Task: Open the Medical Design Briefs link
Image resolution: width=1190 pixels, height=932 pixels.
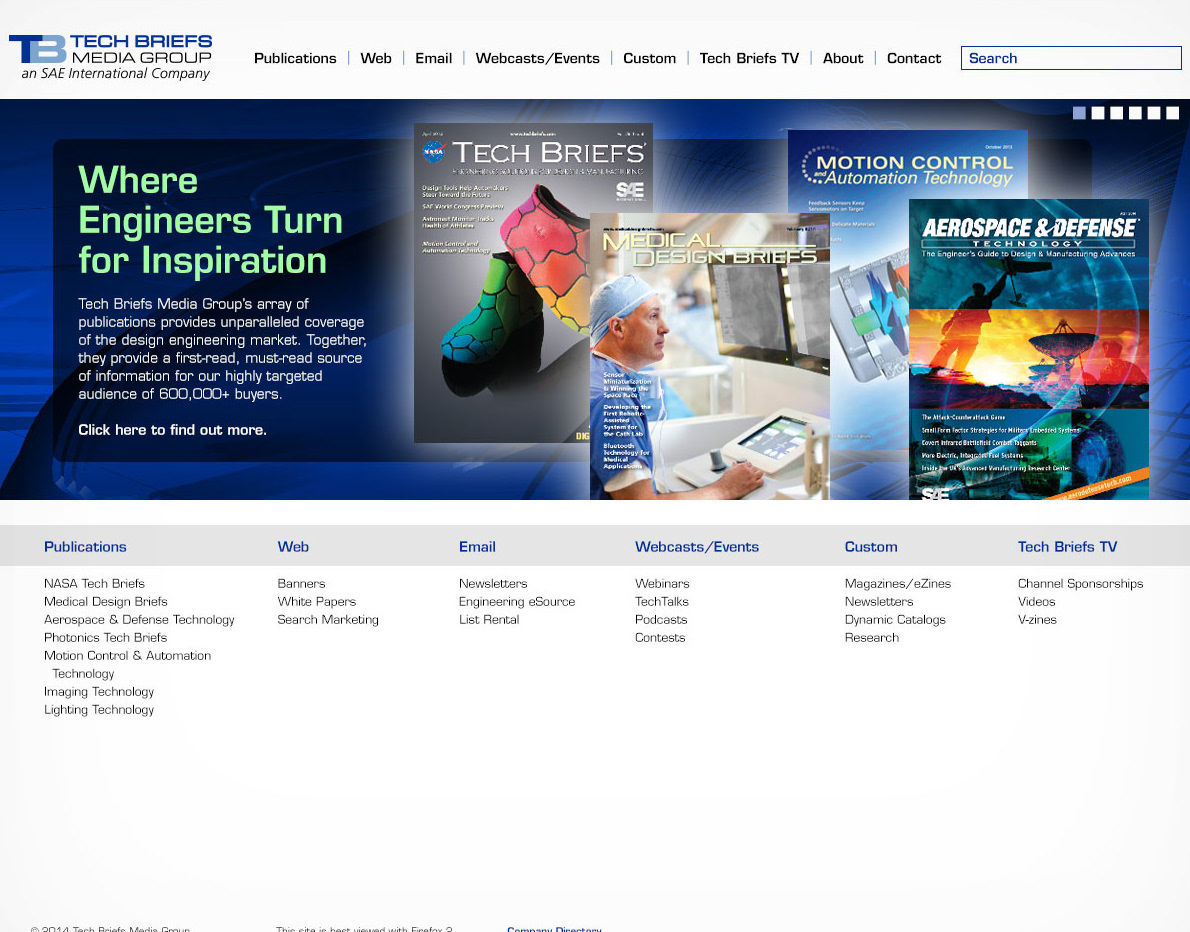Action: tap(105, 601)
